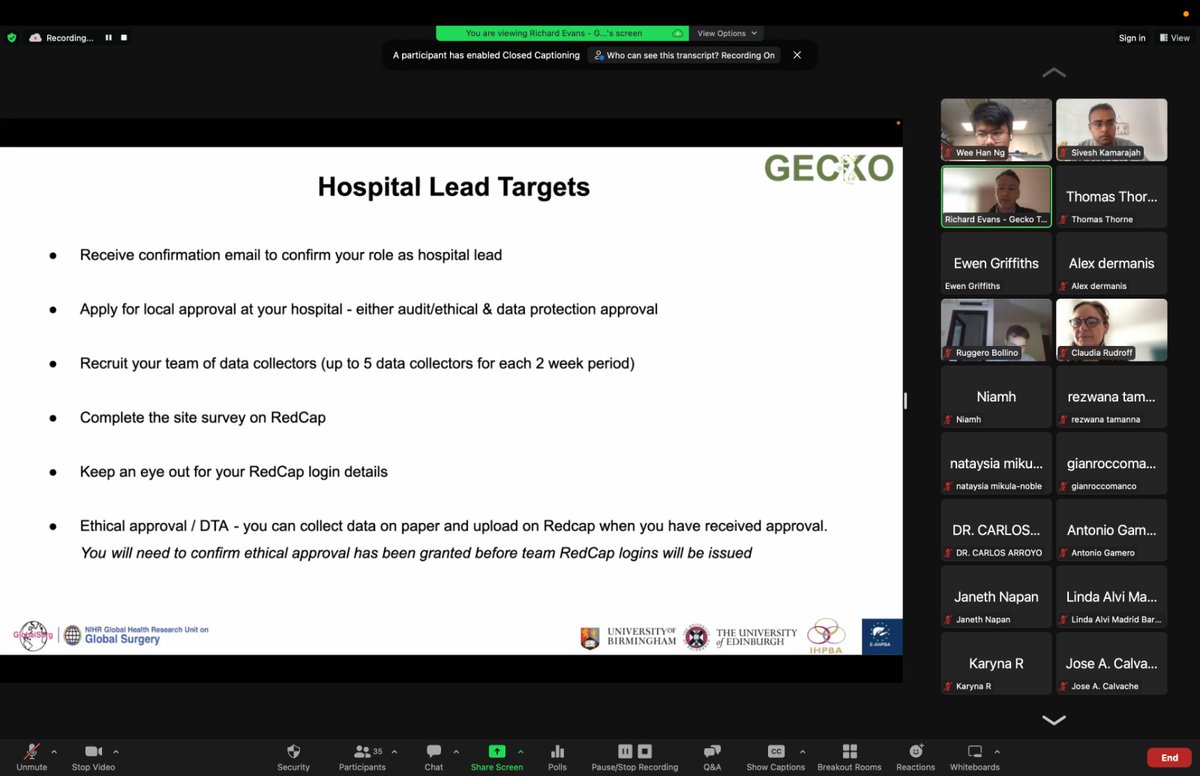Screen dimensions: 1200x776
Task: Pause the recording from bottom toolbar
Action: pos(625,751)
